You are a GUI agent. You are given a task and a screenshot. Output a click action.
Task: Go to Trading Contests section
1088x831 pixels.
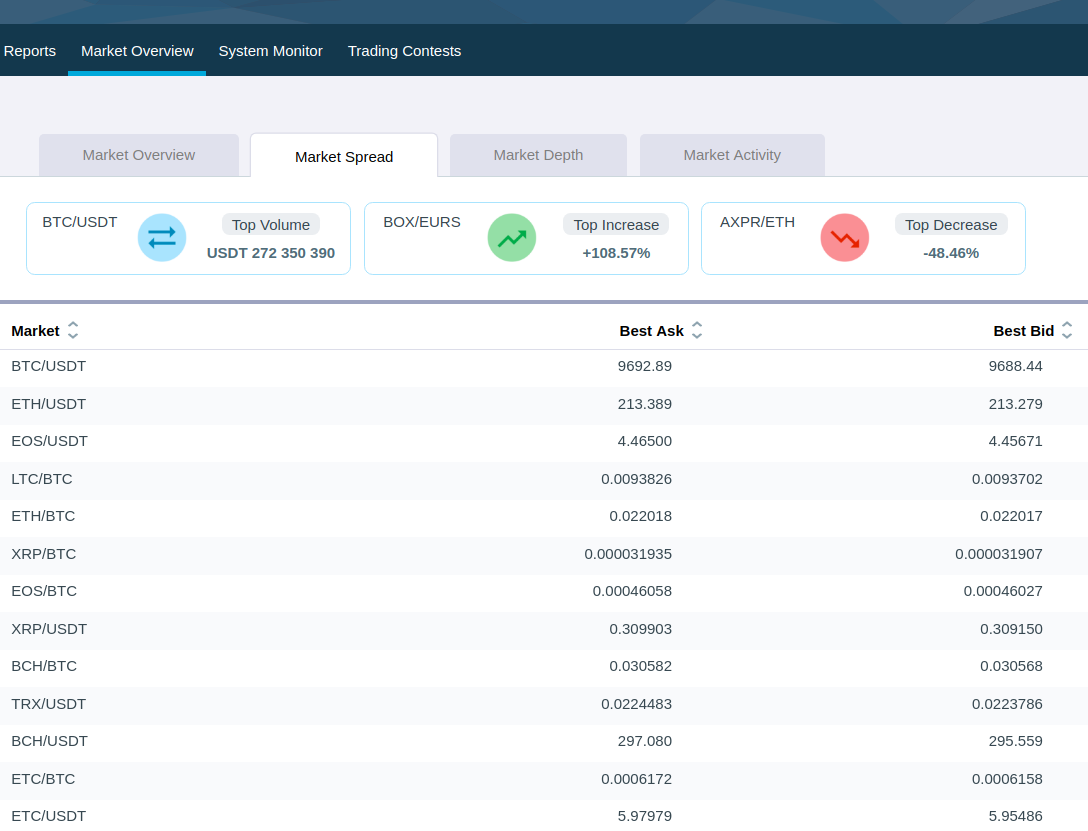(405, 51)
